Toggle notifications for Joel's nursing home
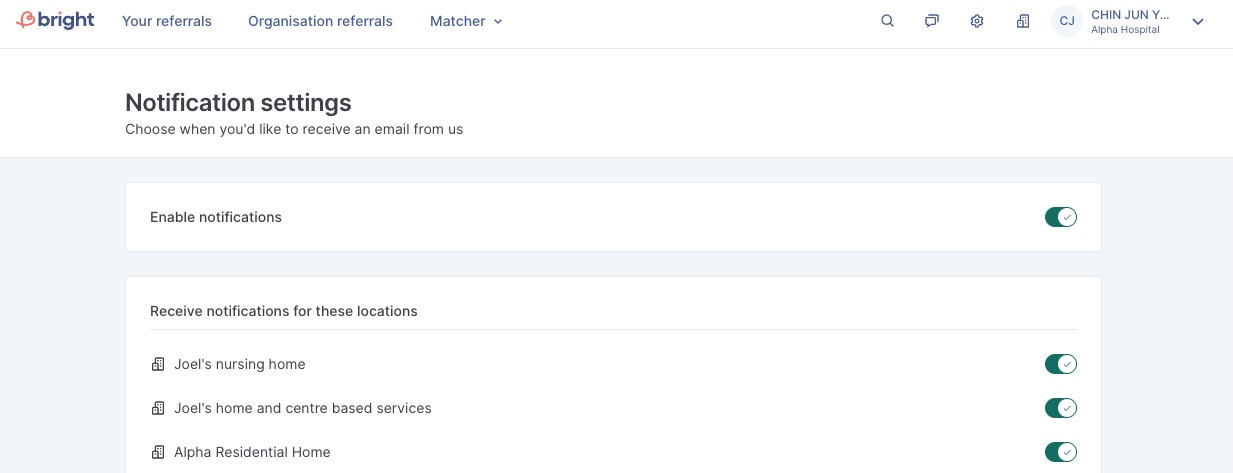Screen dimensions: 1233x473 coord(1060,364)
